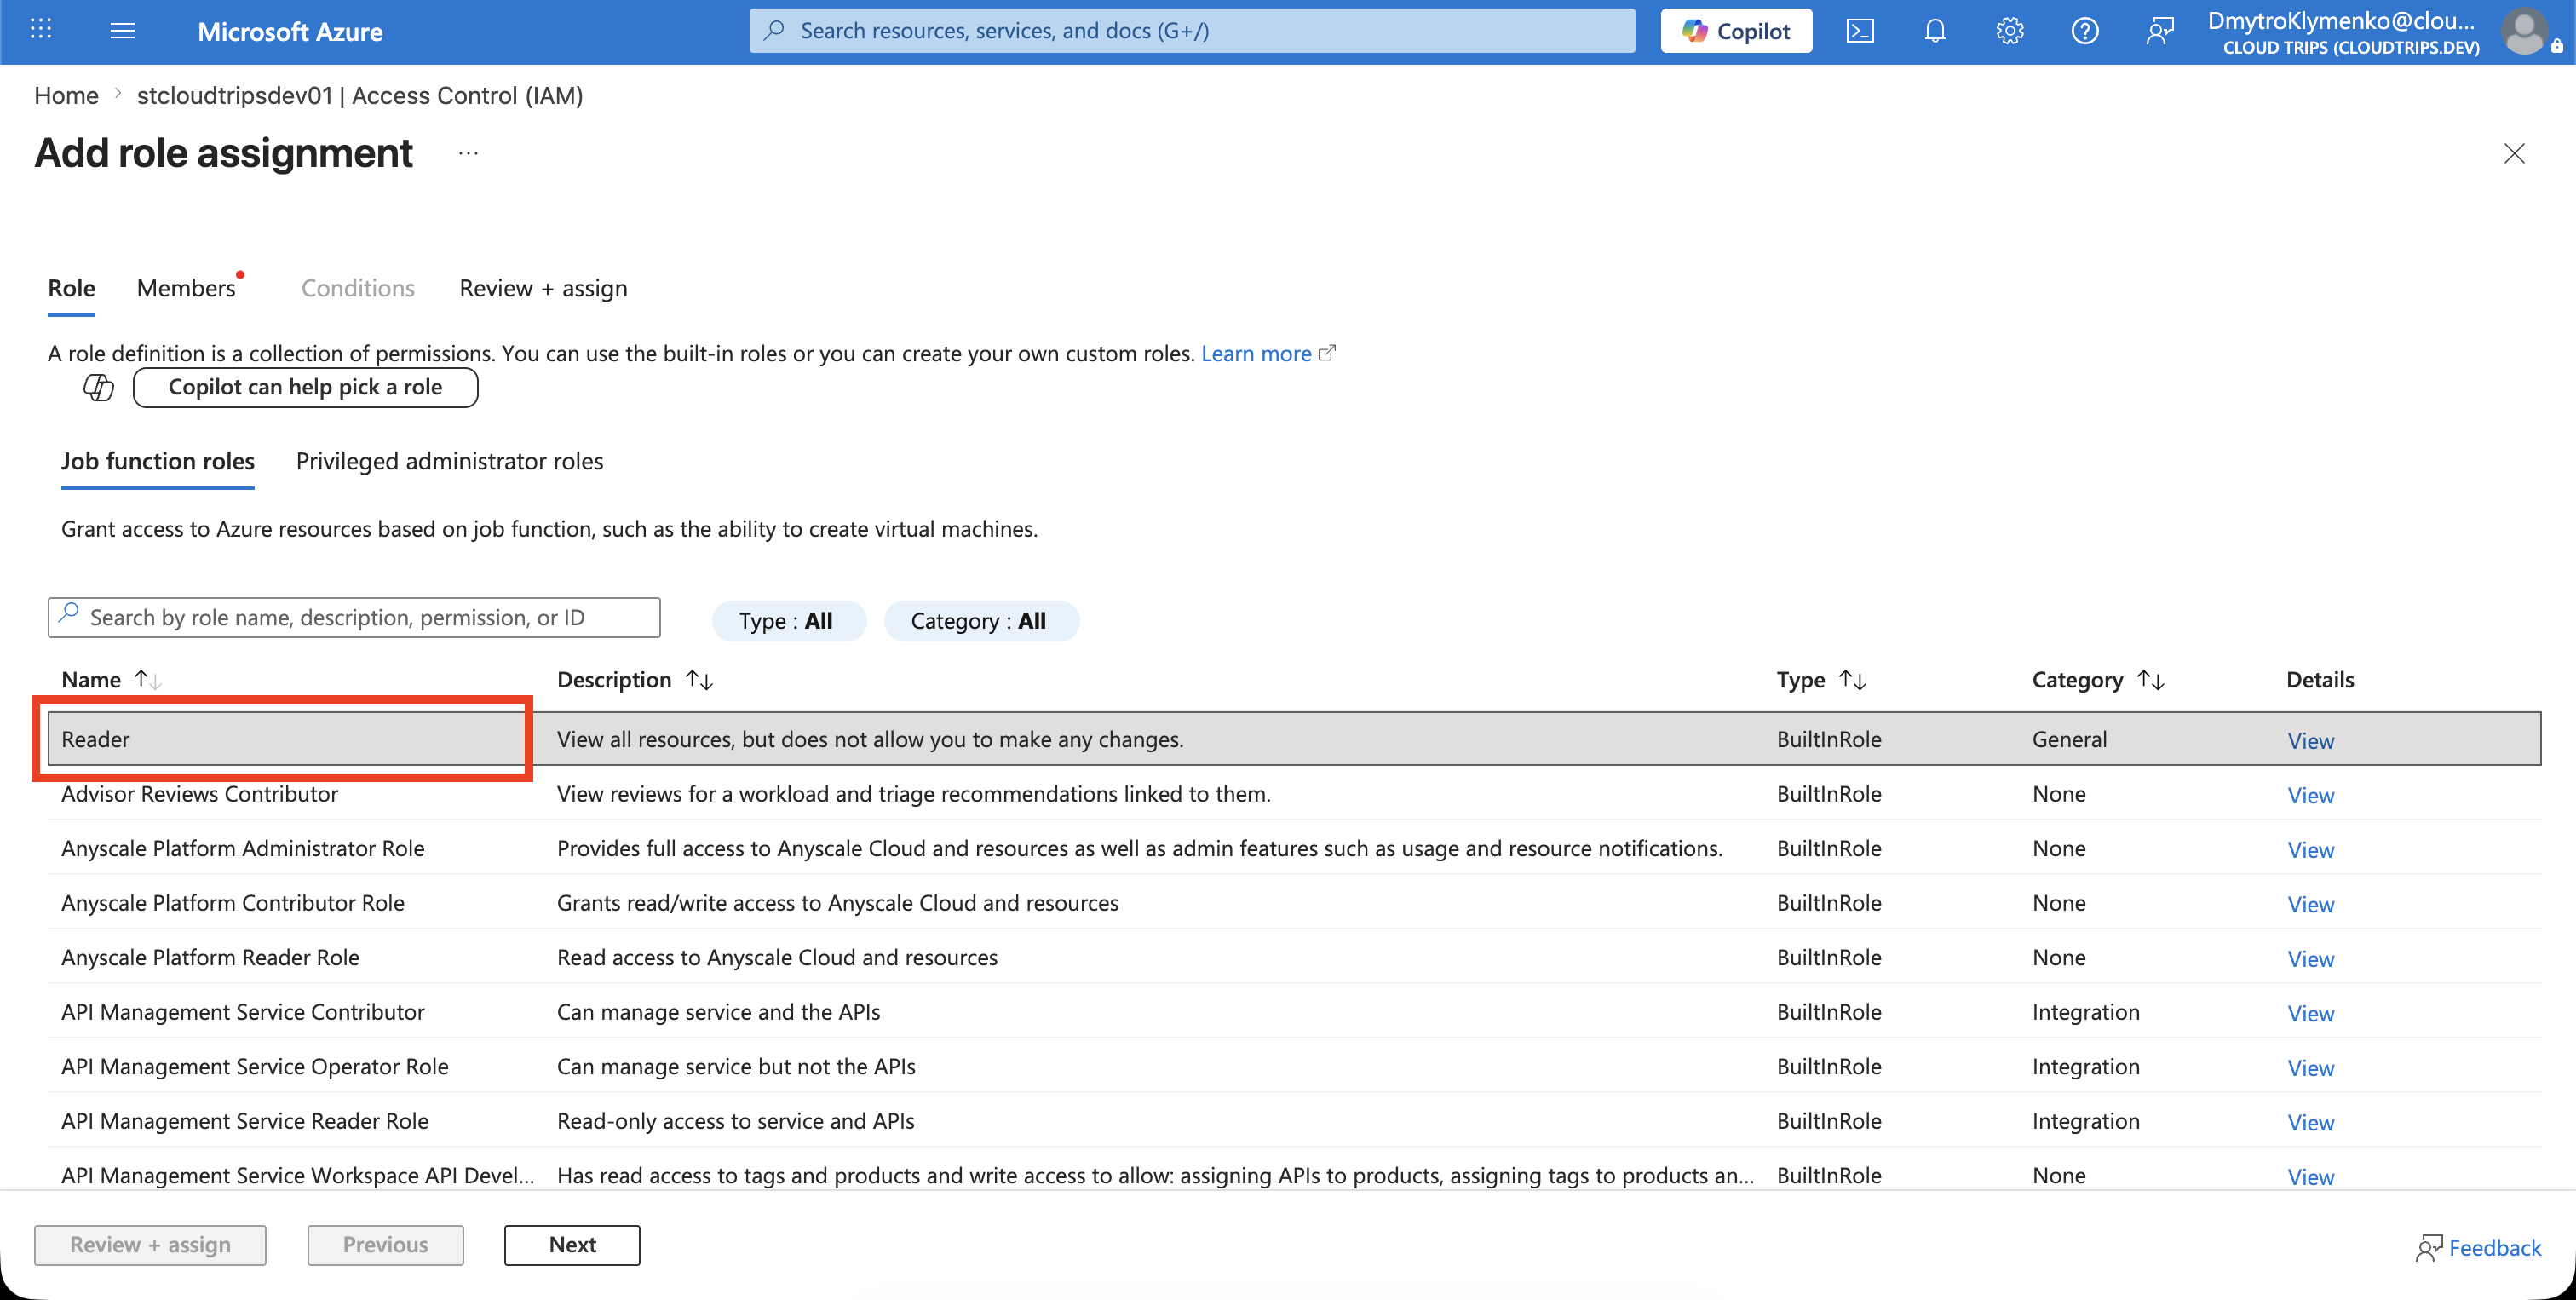
Task: Sort the table by Description arrows
Action: [699, 679]
